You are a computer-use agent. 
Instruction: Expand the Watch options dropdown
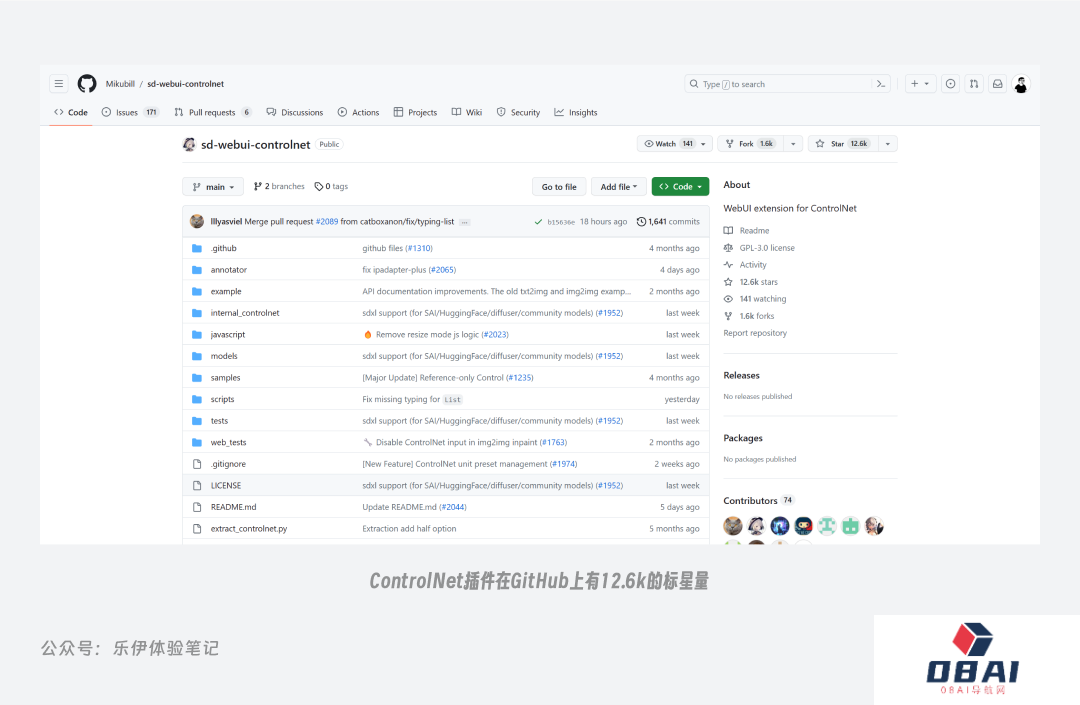(x=703, y=144)
